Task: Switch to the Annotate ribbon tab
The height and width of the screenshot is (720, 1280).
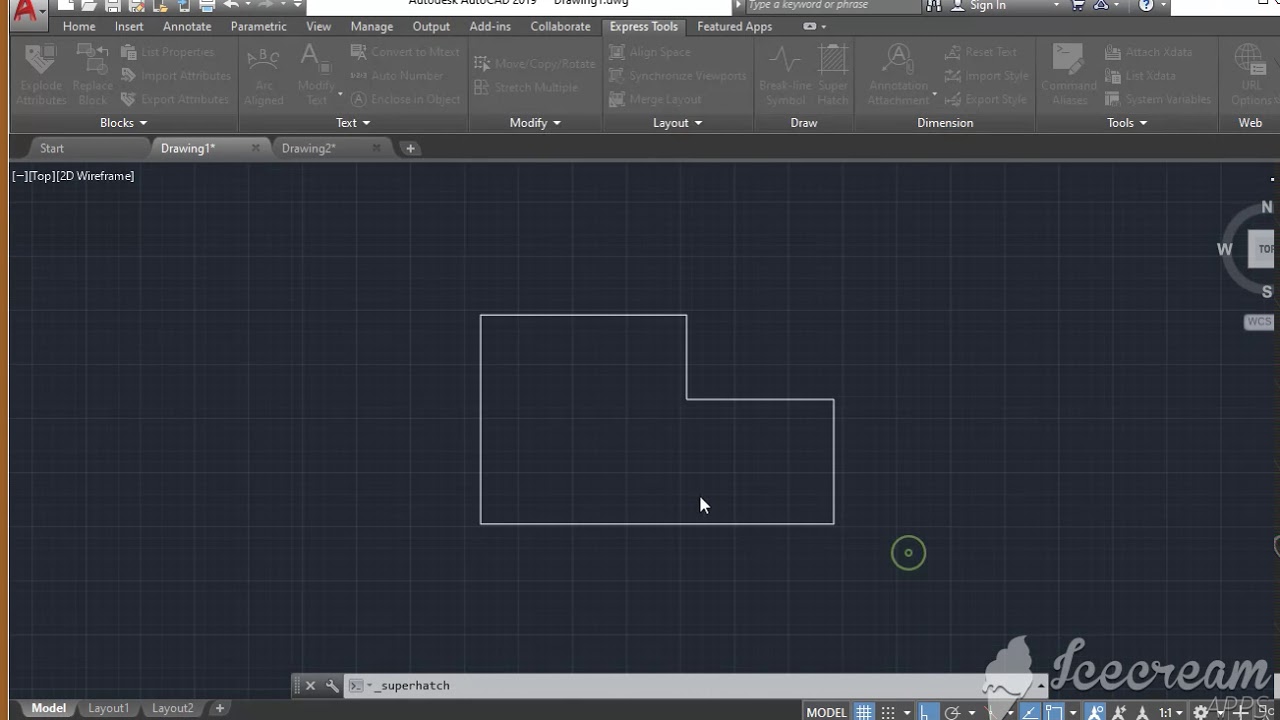Action: 187,27
